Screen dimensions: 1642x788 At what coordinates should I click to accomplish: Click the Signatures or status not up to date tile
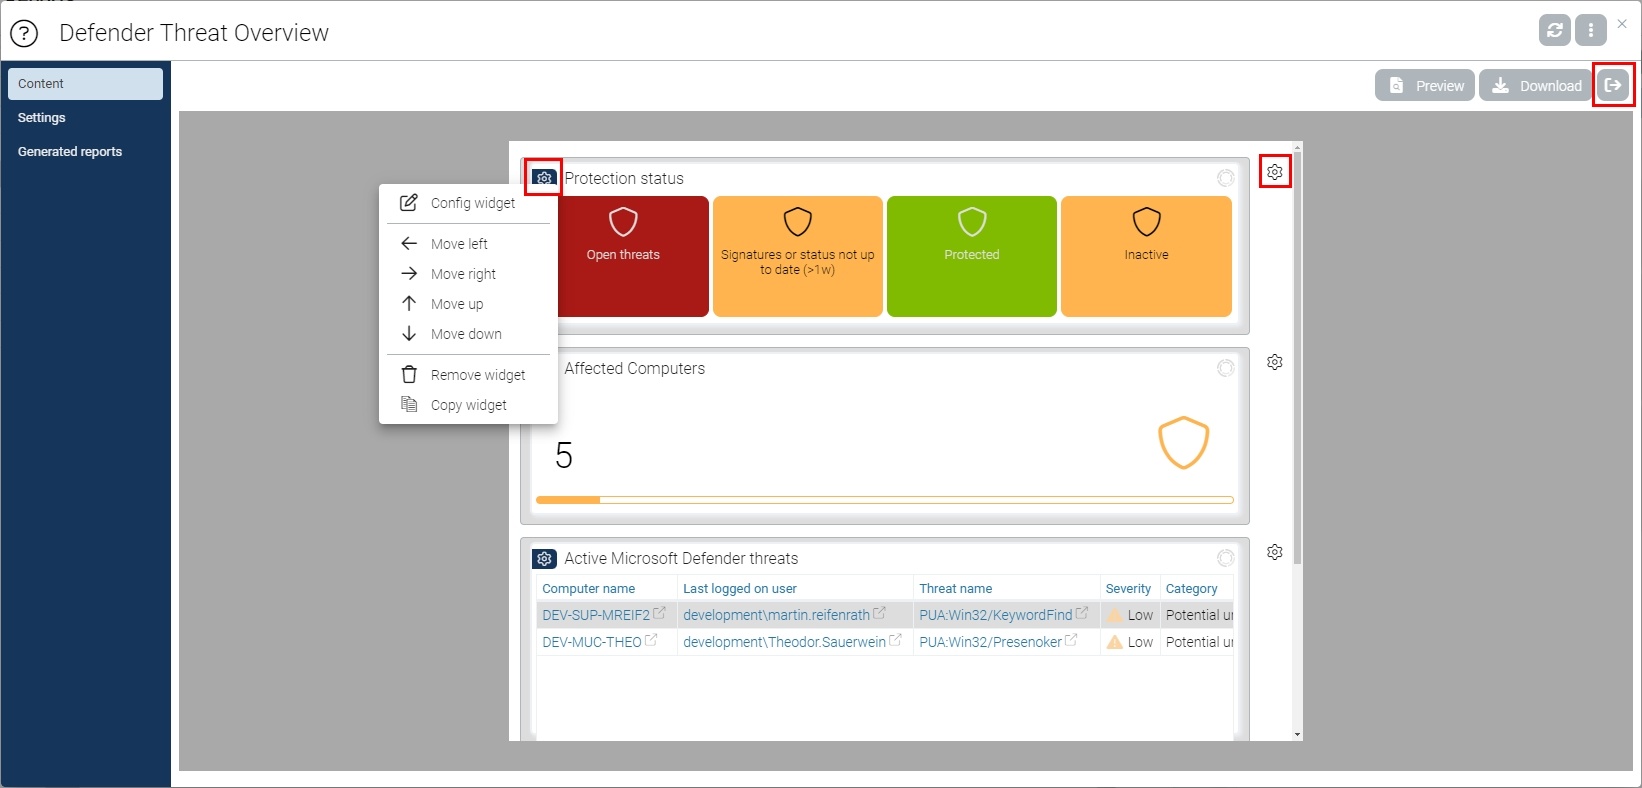pos(798,257)
